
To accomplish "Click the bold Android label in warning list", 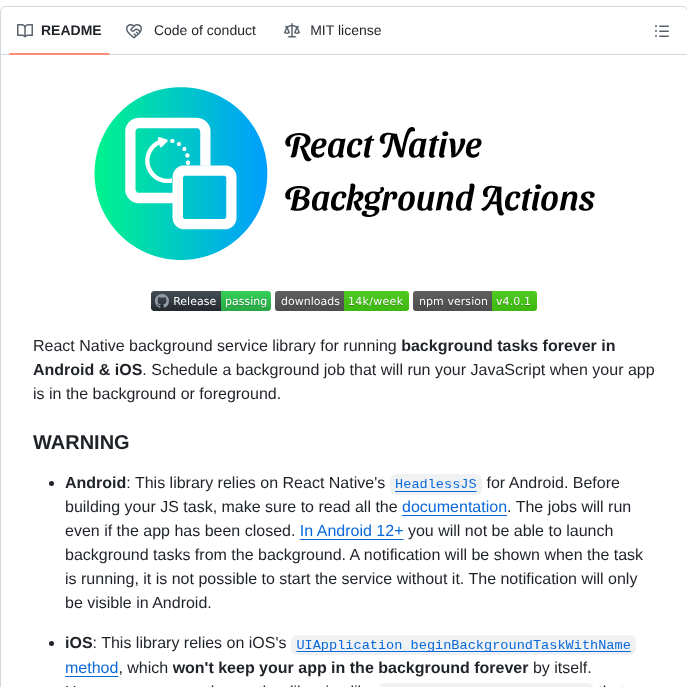I will [96, 483].
